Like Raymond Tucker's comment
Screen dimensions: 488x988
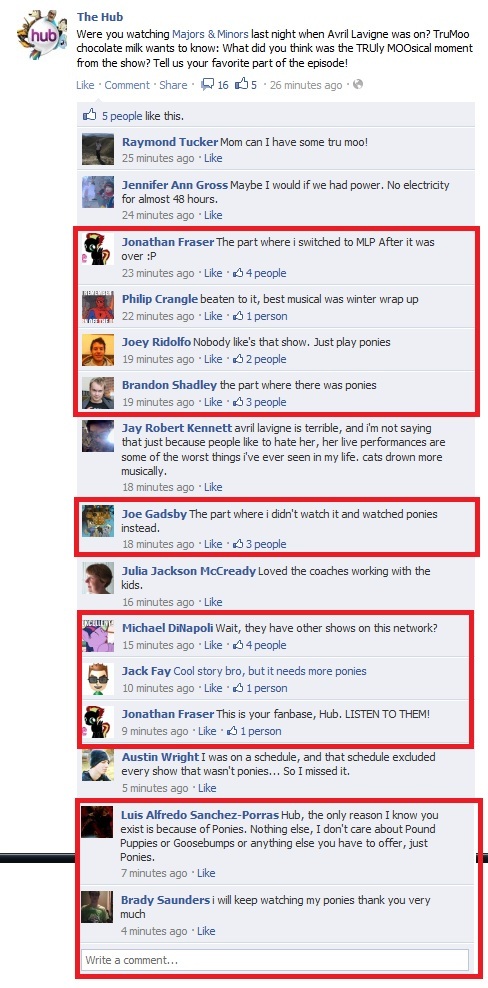(213, 158)
